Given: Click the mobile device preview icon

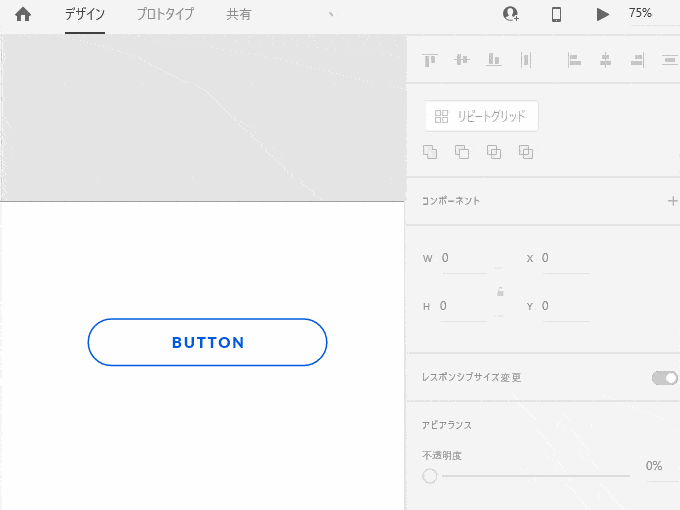Looking at the screenshot, I should click(x=557, y=14).
